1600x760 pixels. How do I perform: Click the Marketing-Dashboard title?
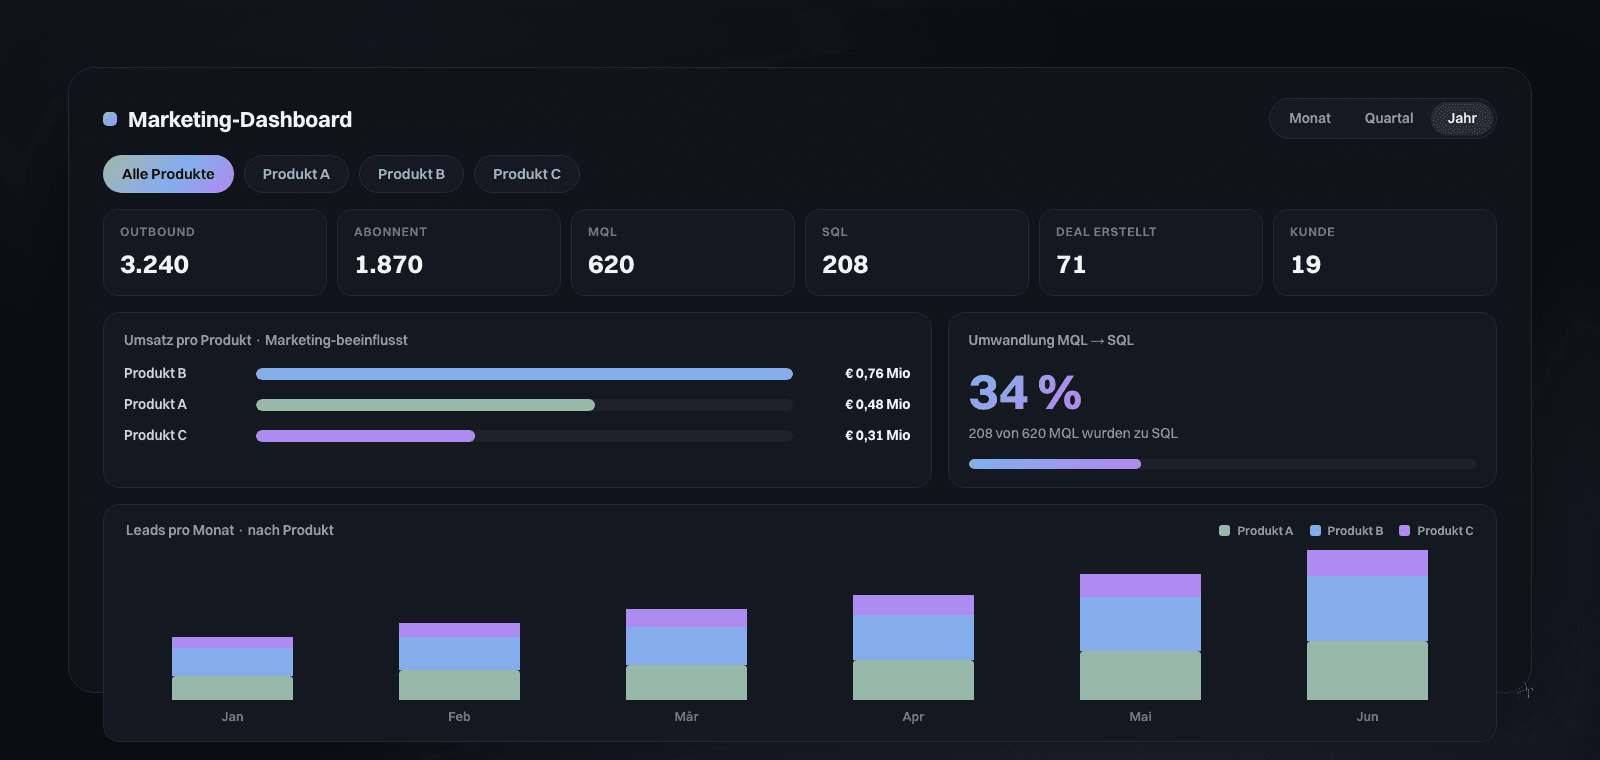[240, 119]
